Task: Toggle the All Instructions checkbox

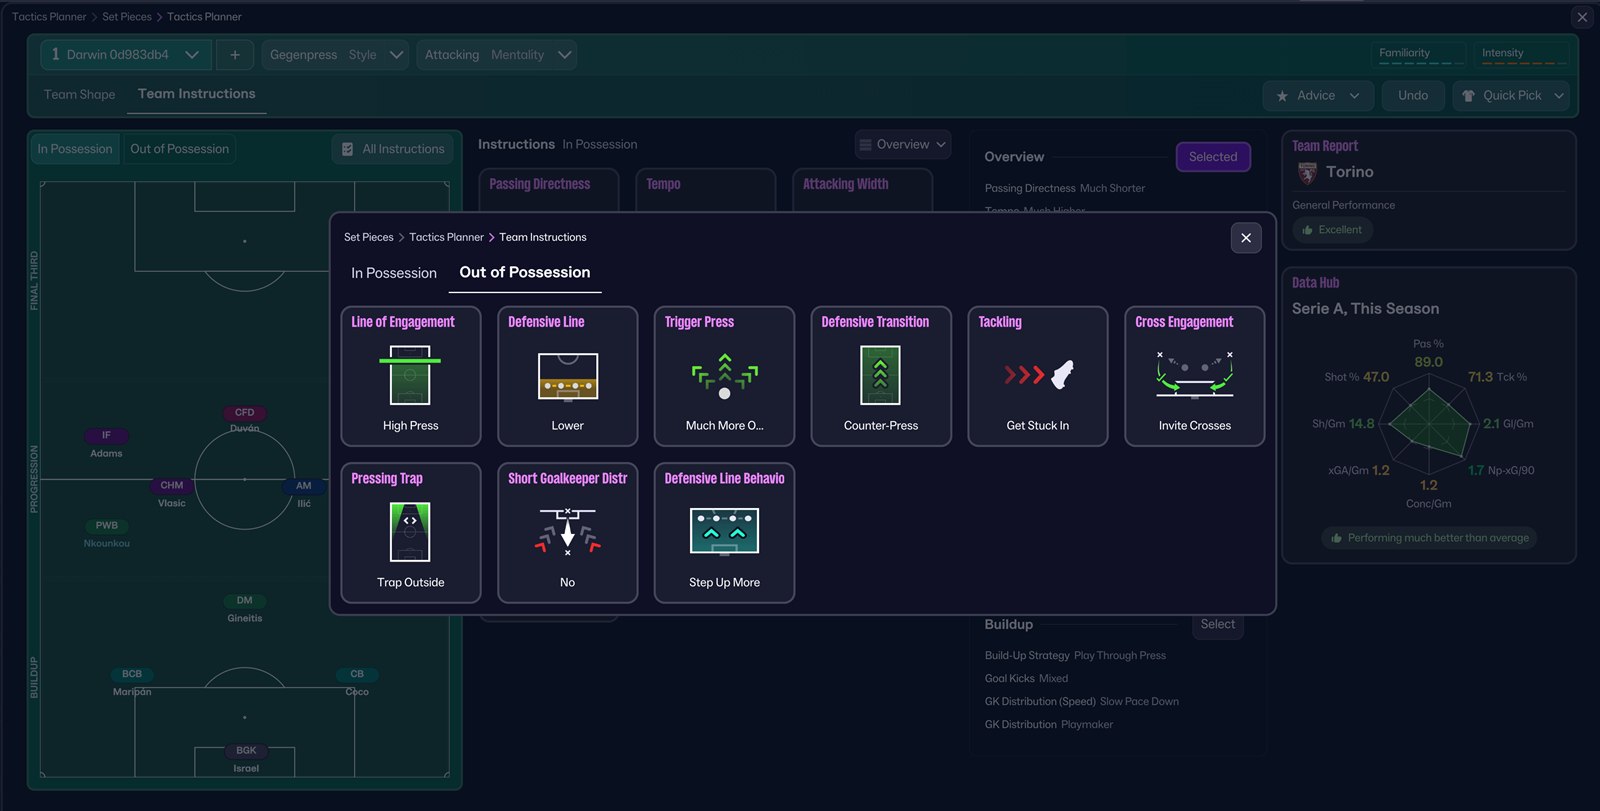Action: point(347,149)
